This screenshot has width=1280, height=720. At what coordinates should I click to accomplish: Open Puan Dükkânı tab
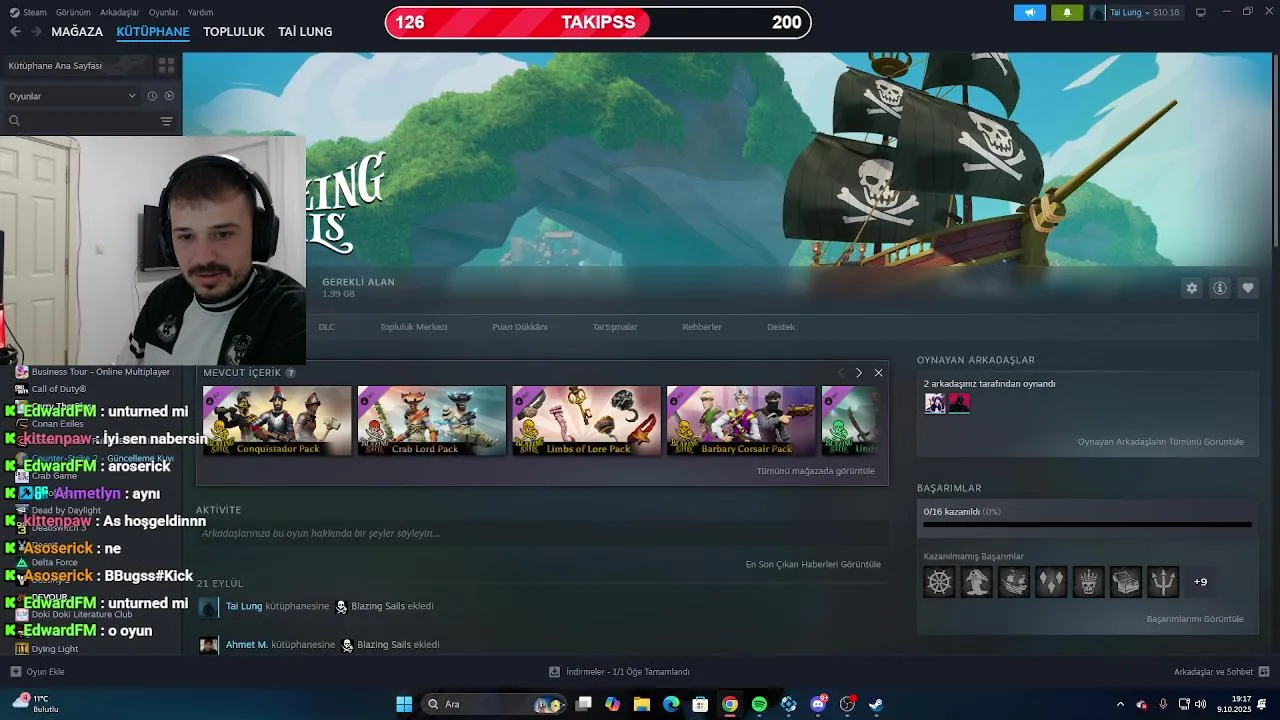pyautogui.click(x=520, y=327)
